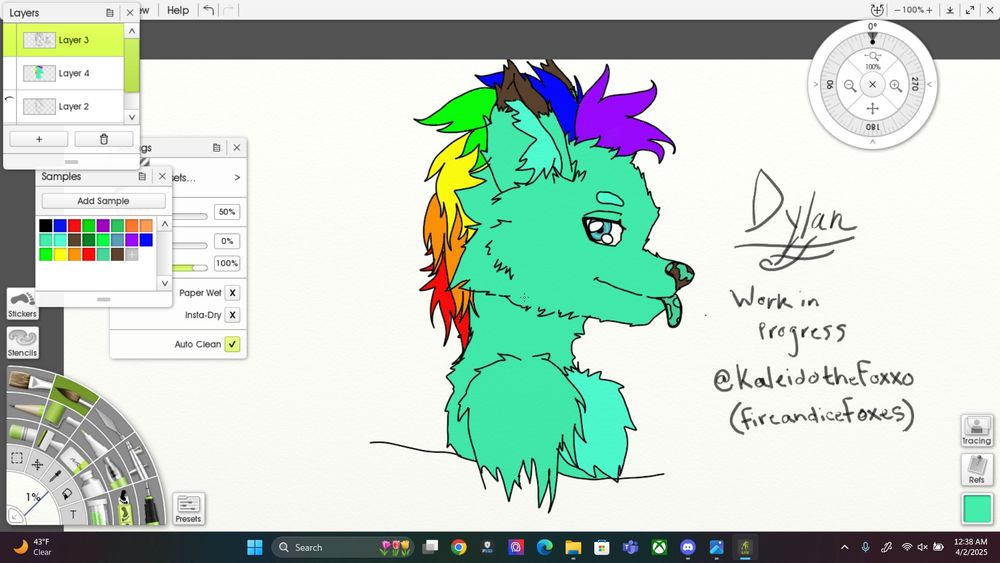Select the Color Sampler eyedropper tool
Screen dimensions: 1000x563
pos(55,476)
